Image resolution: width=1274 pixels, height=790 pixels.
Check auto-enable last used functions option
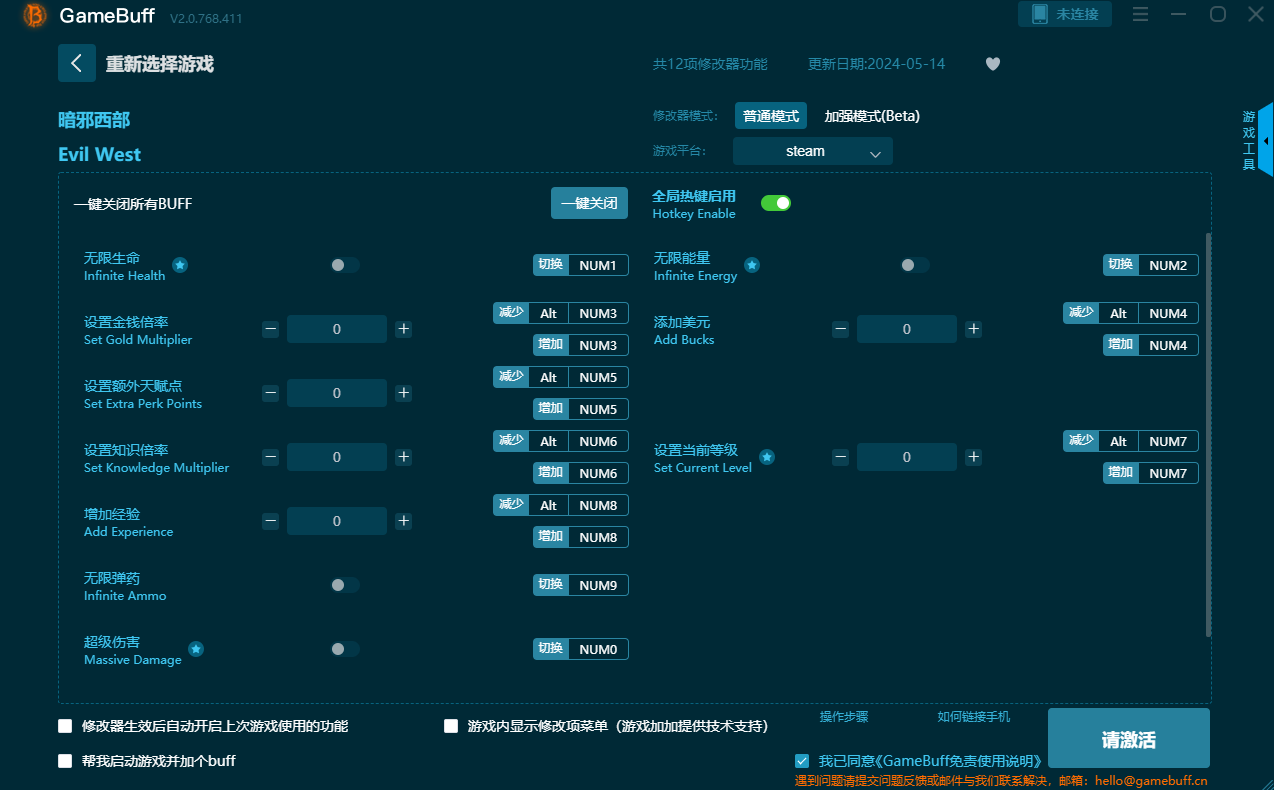tap(66, 726)
